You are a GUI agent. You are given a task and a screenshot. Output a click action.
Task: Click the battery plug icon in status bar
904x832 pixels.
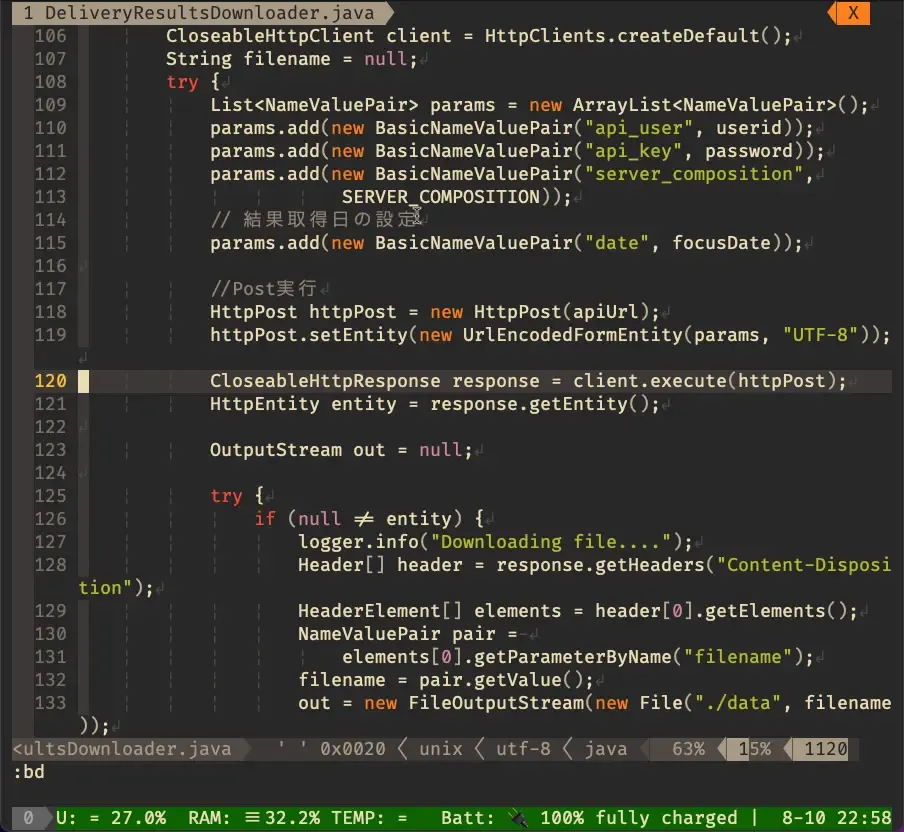517,818
